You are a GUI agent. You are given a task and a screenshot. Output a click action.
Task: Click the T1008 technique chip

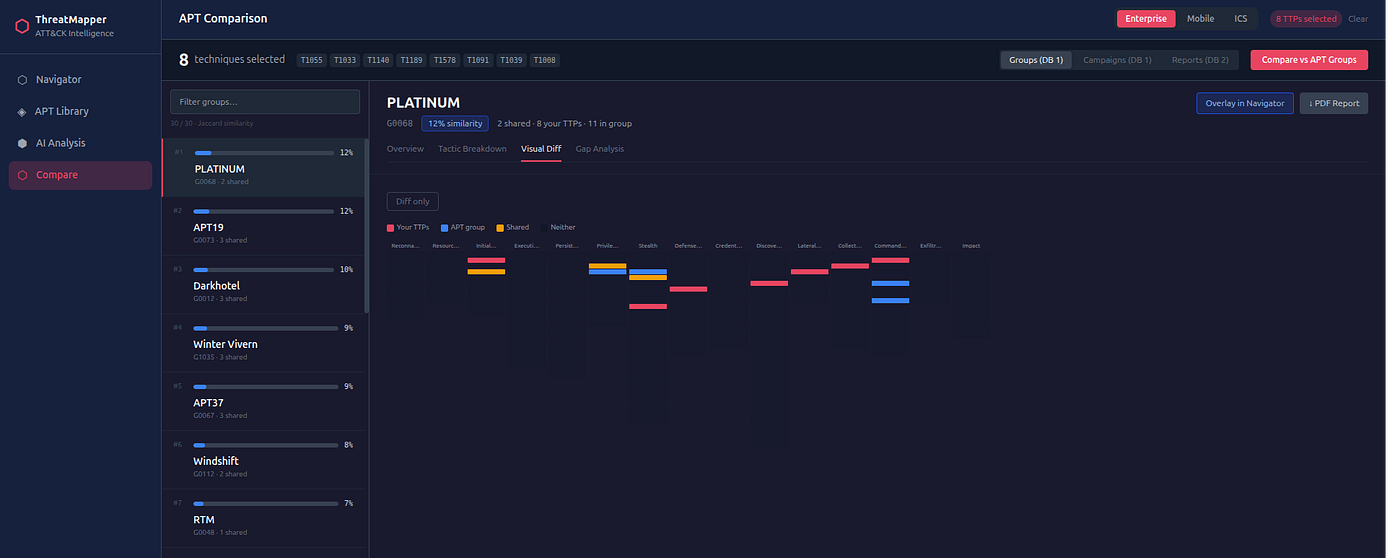(x=545, y=60)
